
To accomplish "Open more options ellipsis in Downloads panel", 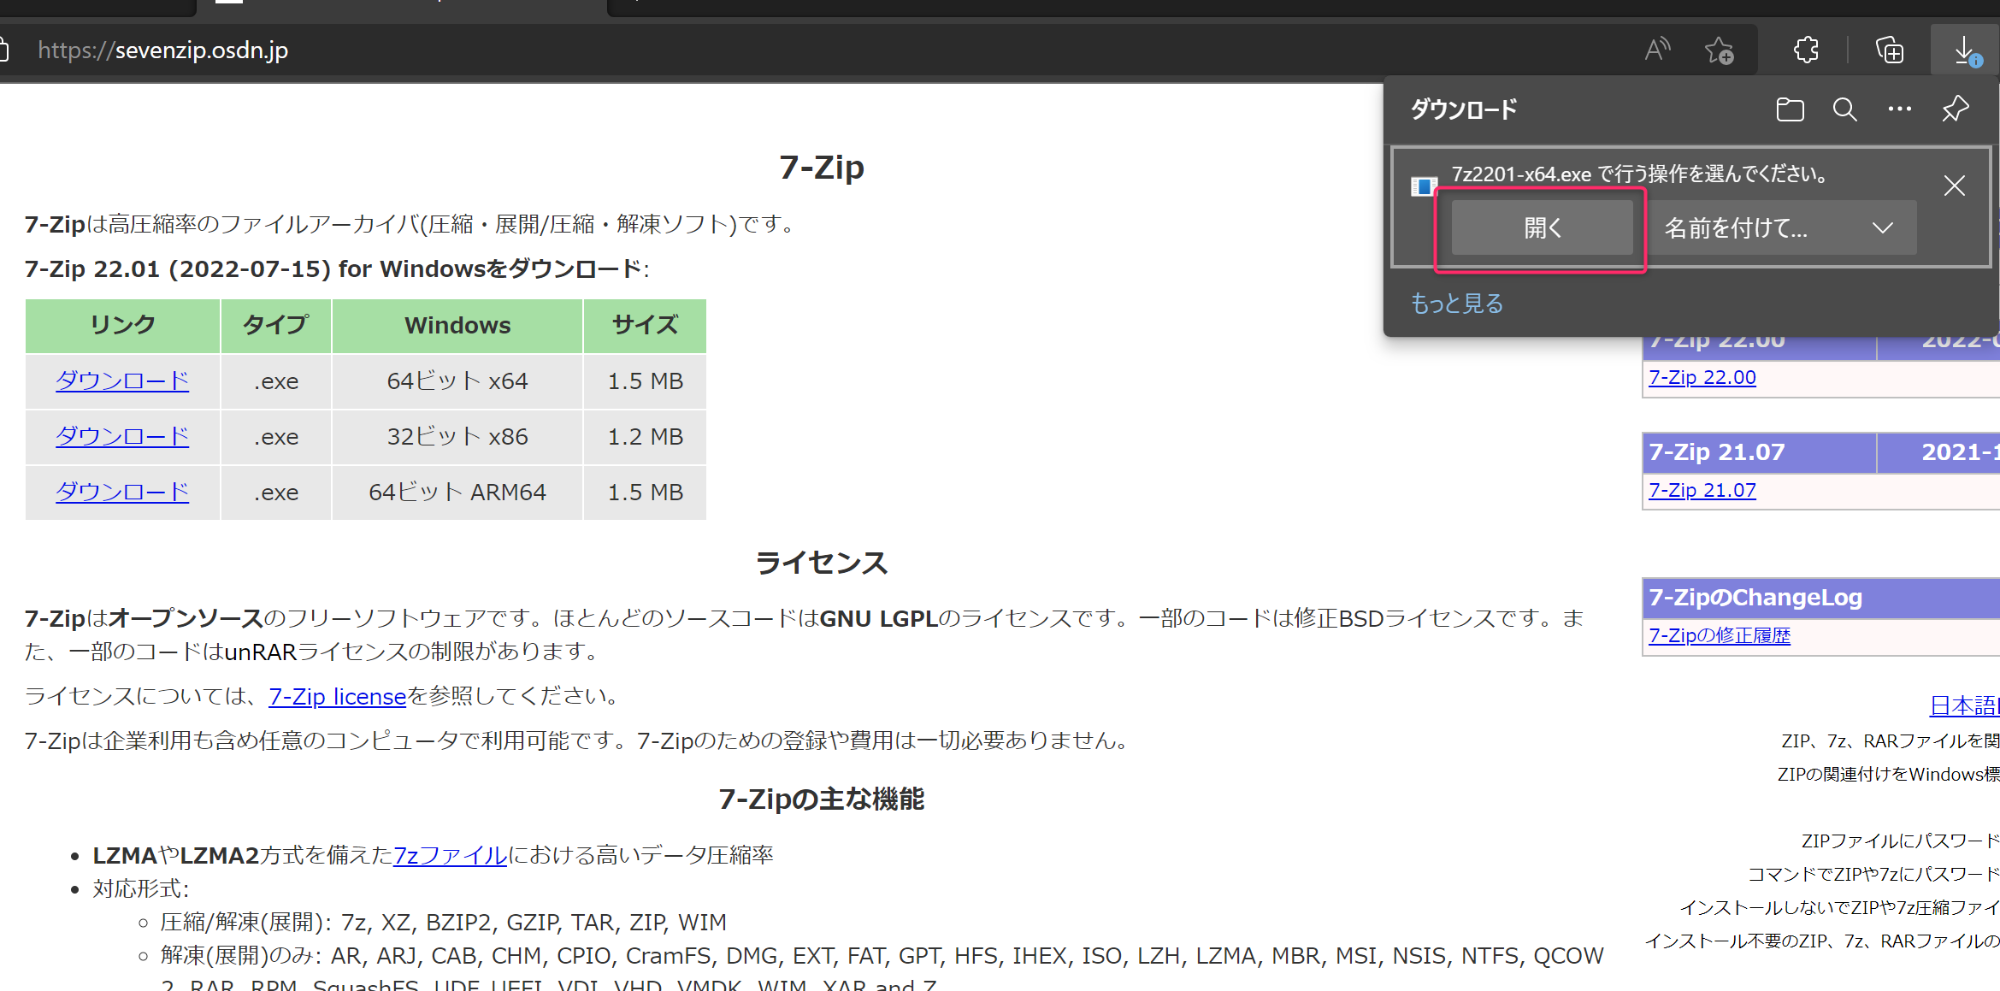I will click(x=1900, y=110).
